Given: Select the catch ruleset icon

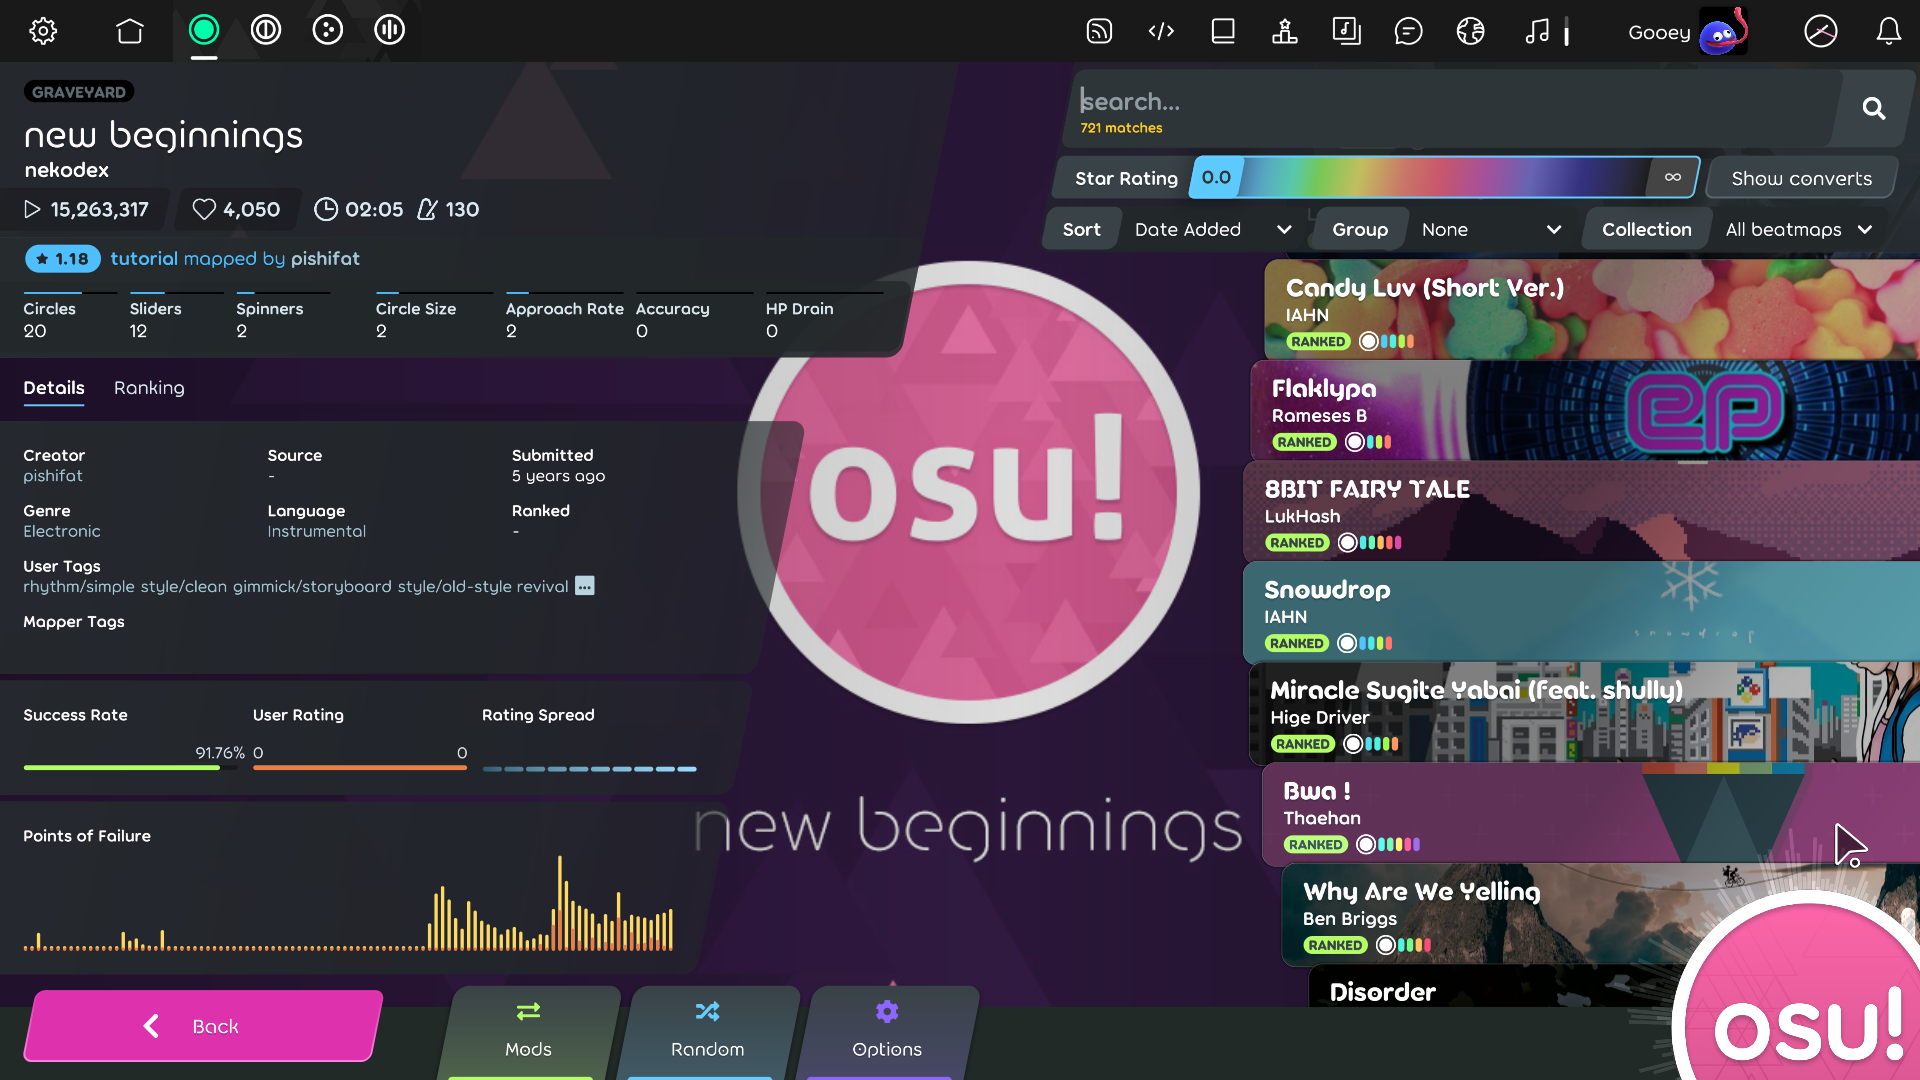Looking at the screenshot, I should tap(328, 30).
